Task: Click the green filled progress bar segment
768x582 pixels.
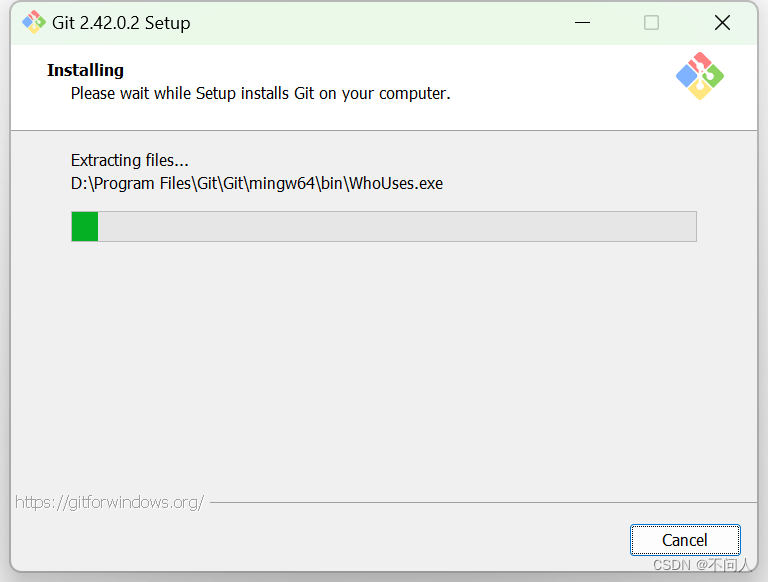Action: pos(85,226)
